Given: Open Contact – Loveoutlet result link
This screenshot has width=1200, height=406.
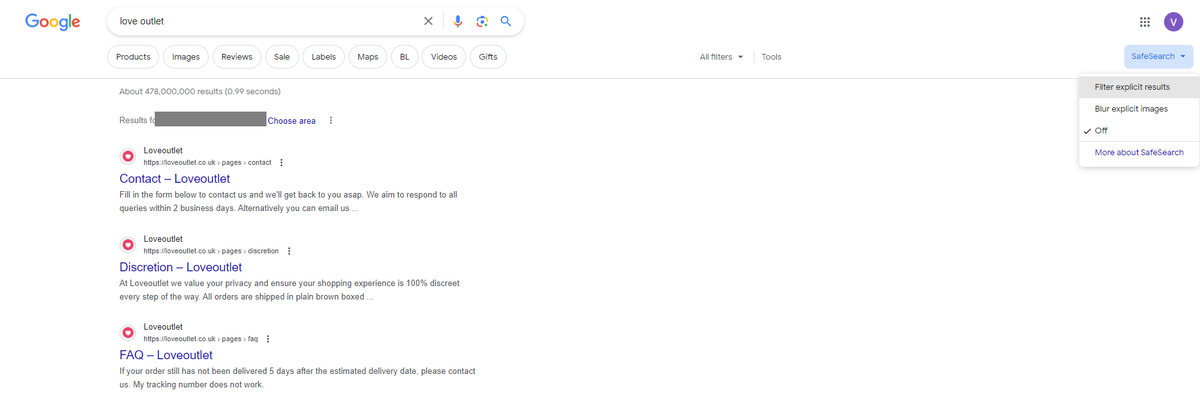Looking at the screenshot, I should (x=174, y=179).
